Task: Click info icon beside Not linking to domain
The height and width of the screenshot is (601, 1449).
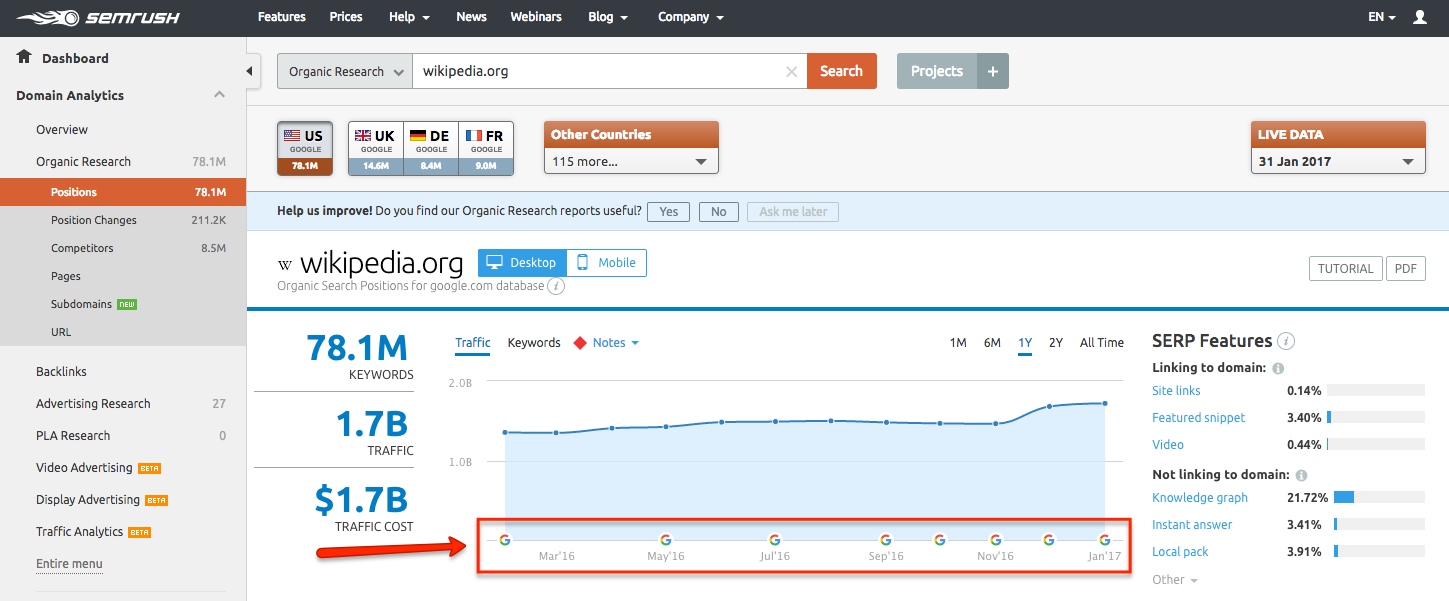Action: pyautogui.click(x=1301, y=476)
